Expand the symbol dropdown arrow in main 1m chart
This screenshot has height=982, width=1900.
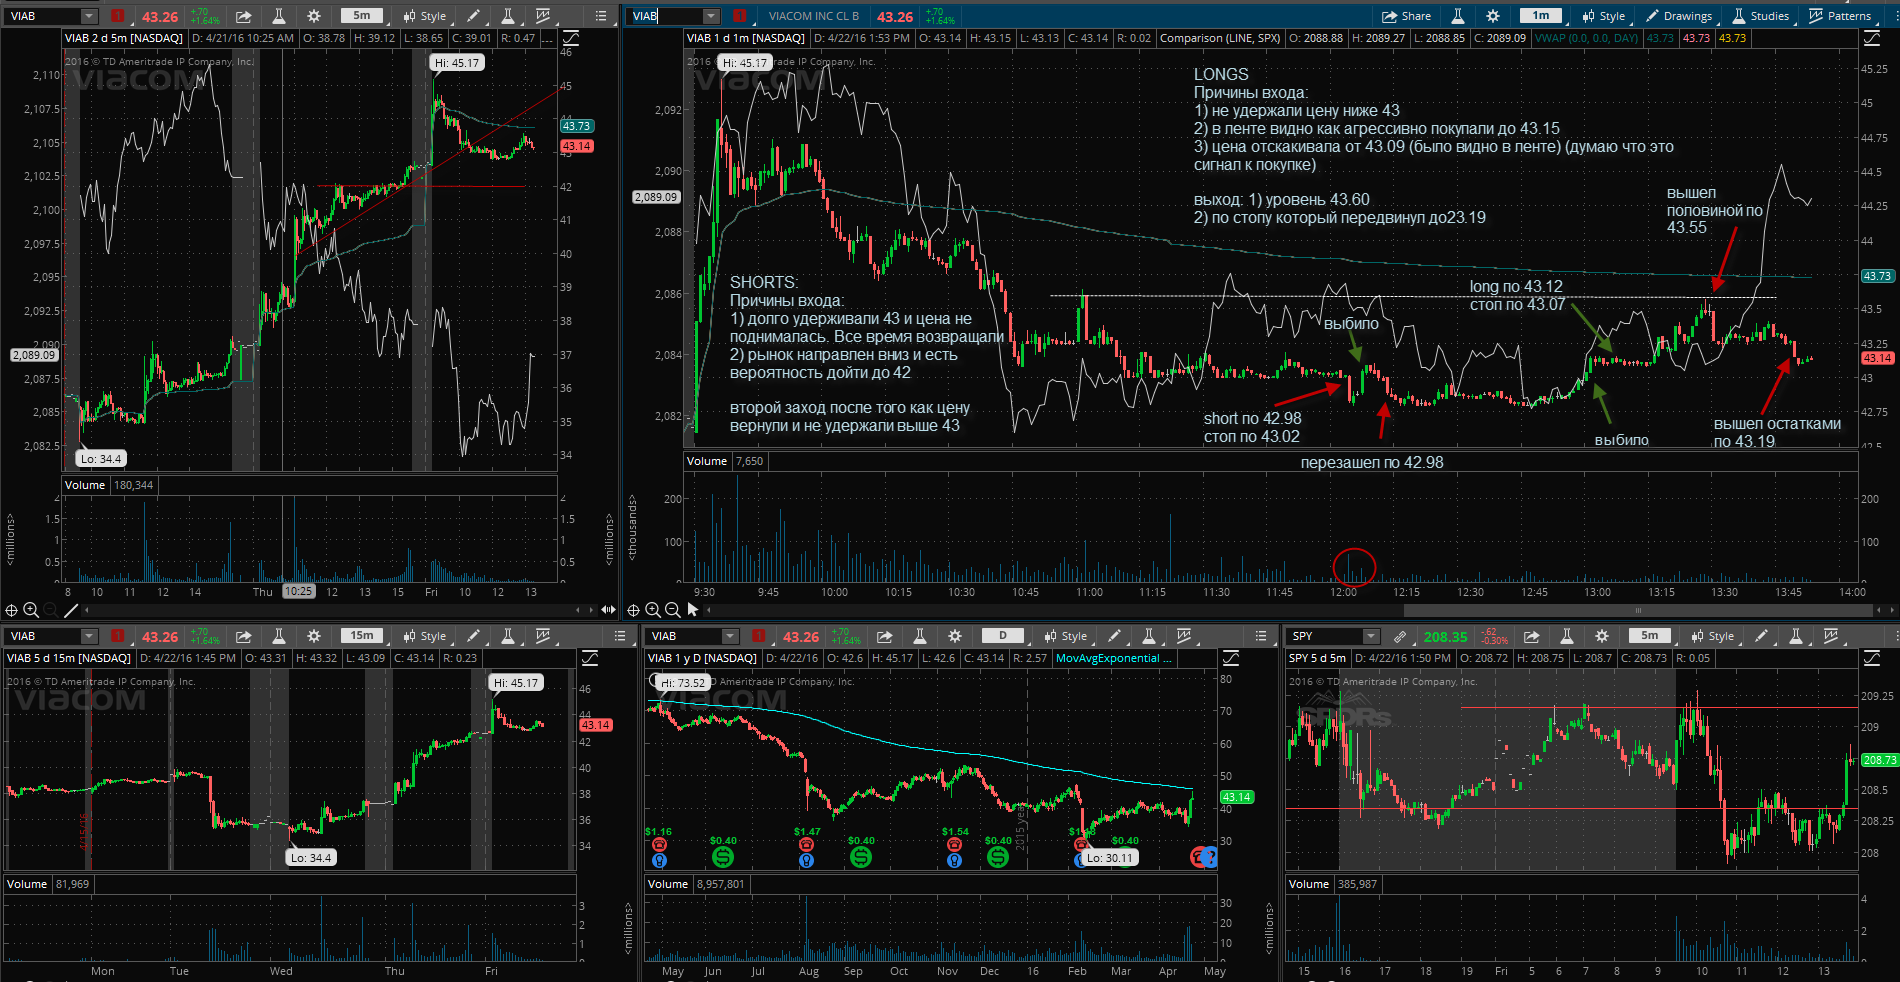tap(711, 16)
